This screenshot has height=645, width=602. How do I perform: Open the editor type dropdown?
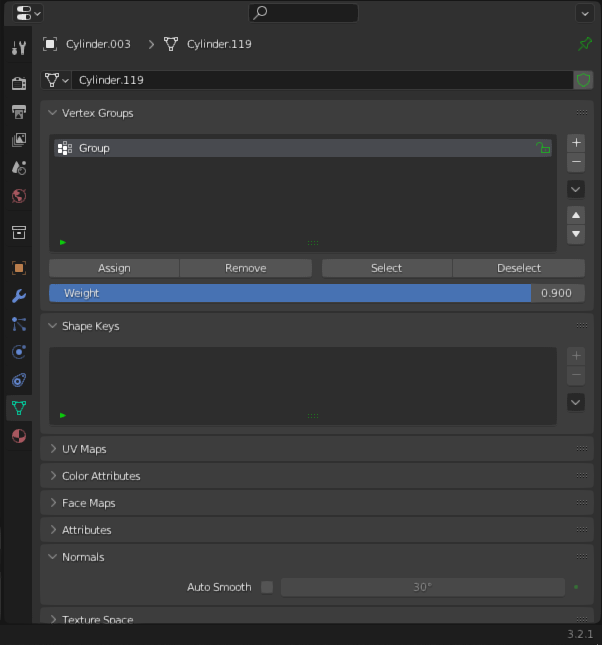(28, 13)
